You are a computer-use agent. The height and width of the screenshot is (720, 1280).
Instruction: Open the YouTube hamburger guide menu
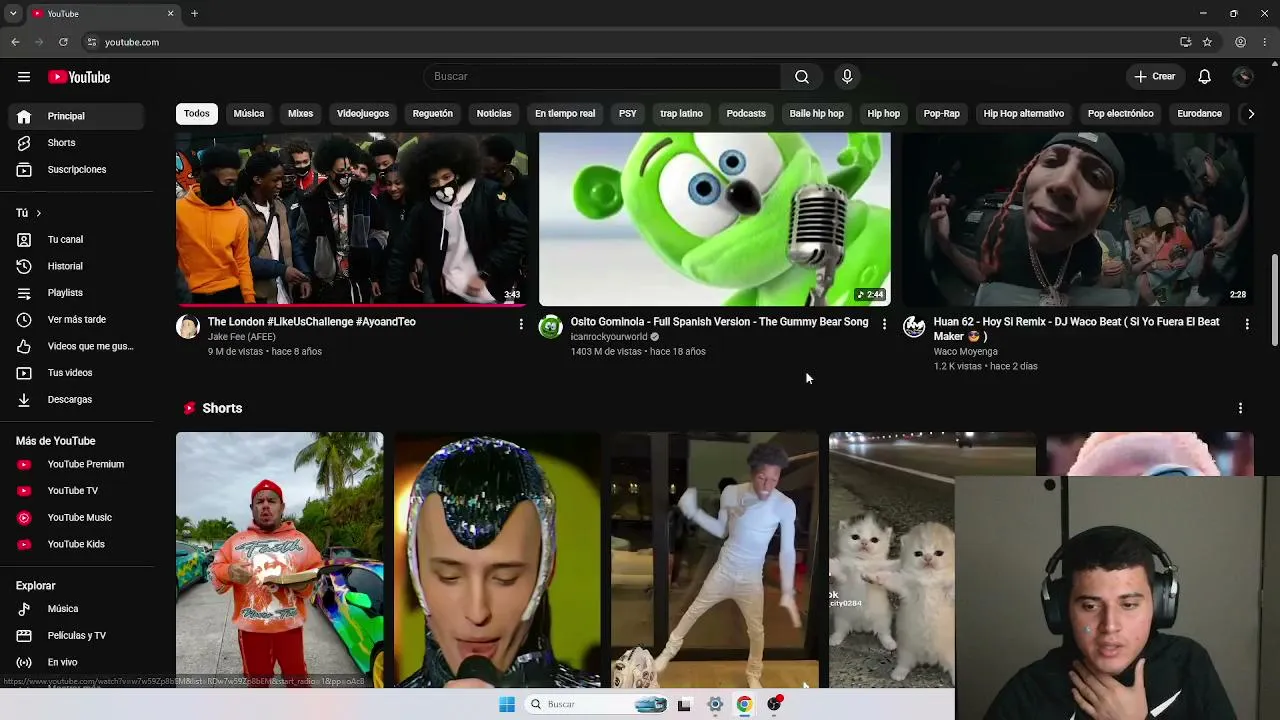pos(24,77)
